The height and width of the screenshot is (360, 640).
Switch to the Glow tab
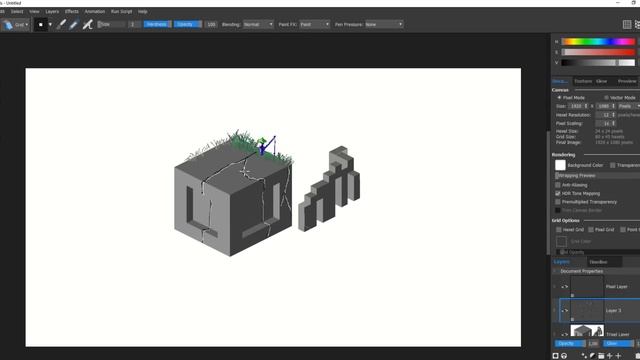(x=601, y=81)
